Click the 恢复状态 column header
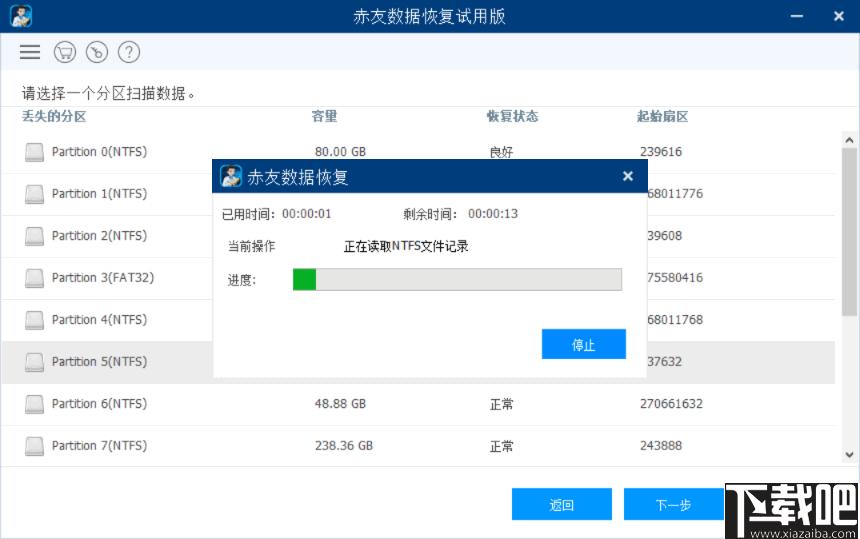The image size is (860, 539). 512,116
